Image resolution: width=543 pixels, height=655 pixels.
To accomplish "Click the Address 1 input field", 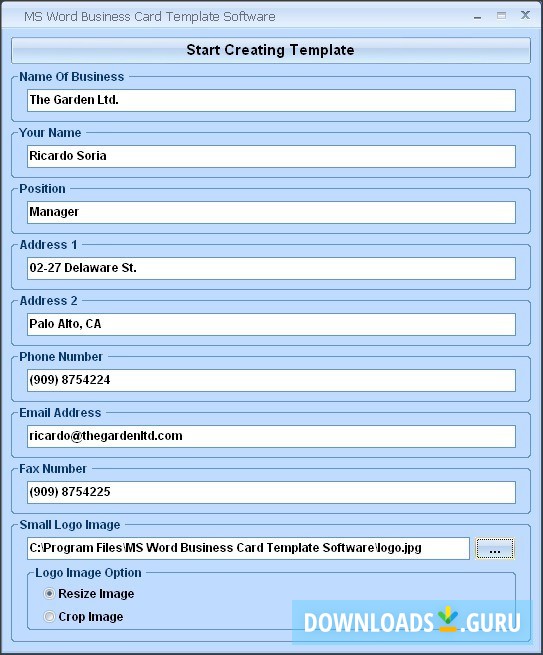I will [271, 268].
